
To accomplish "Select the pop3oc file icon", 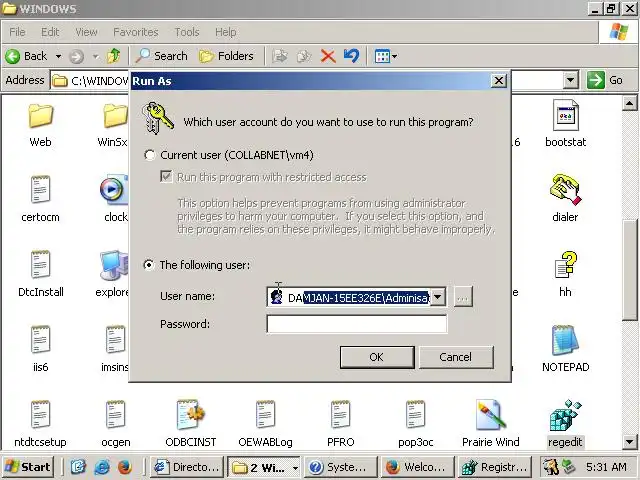I will click(416, 415).
